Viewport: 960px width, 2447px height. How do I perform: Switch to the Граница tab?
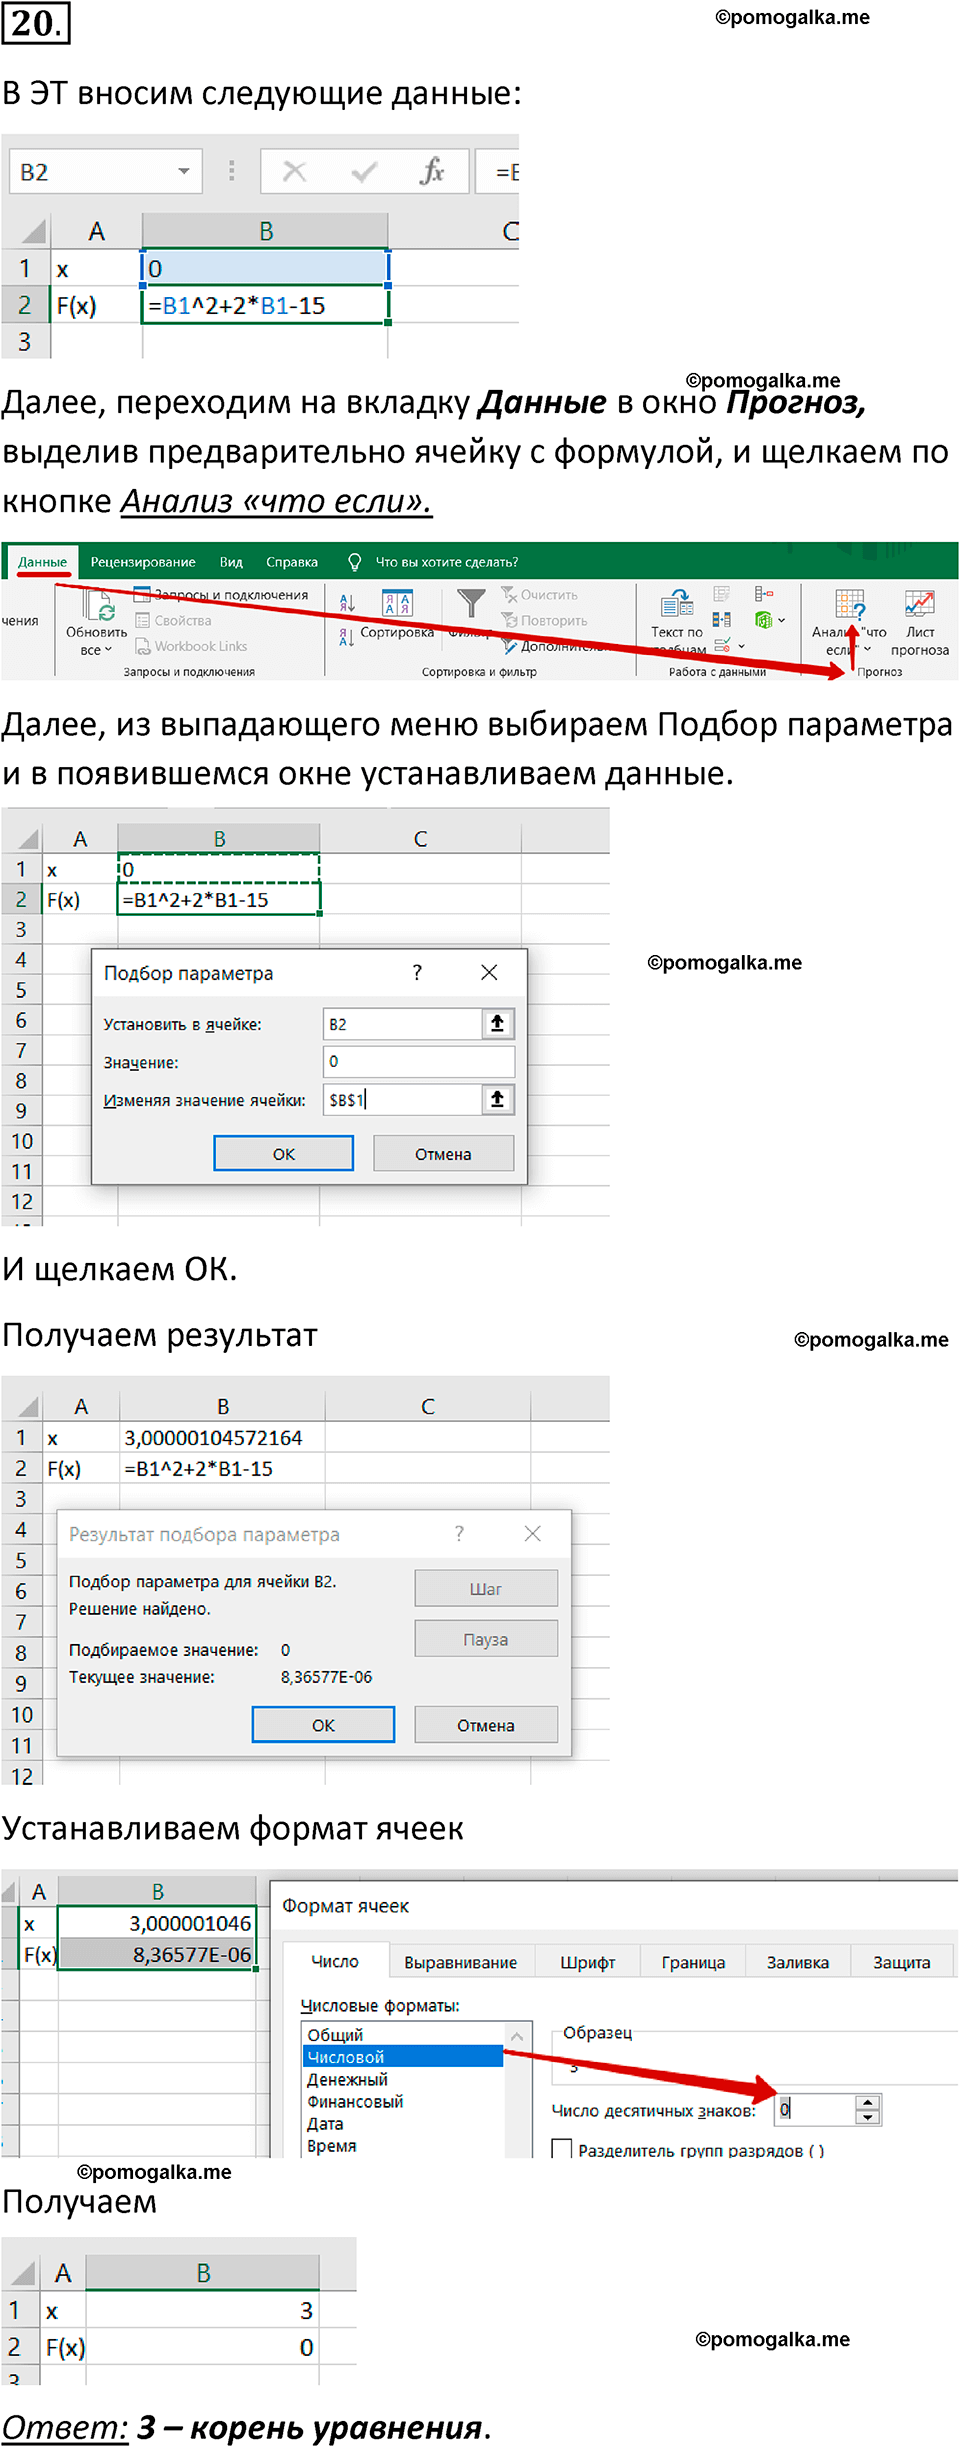point(693,1962)
